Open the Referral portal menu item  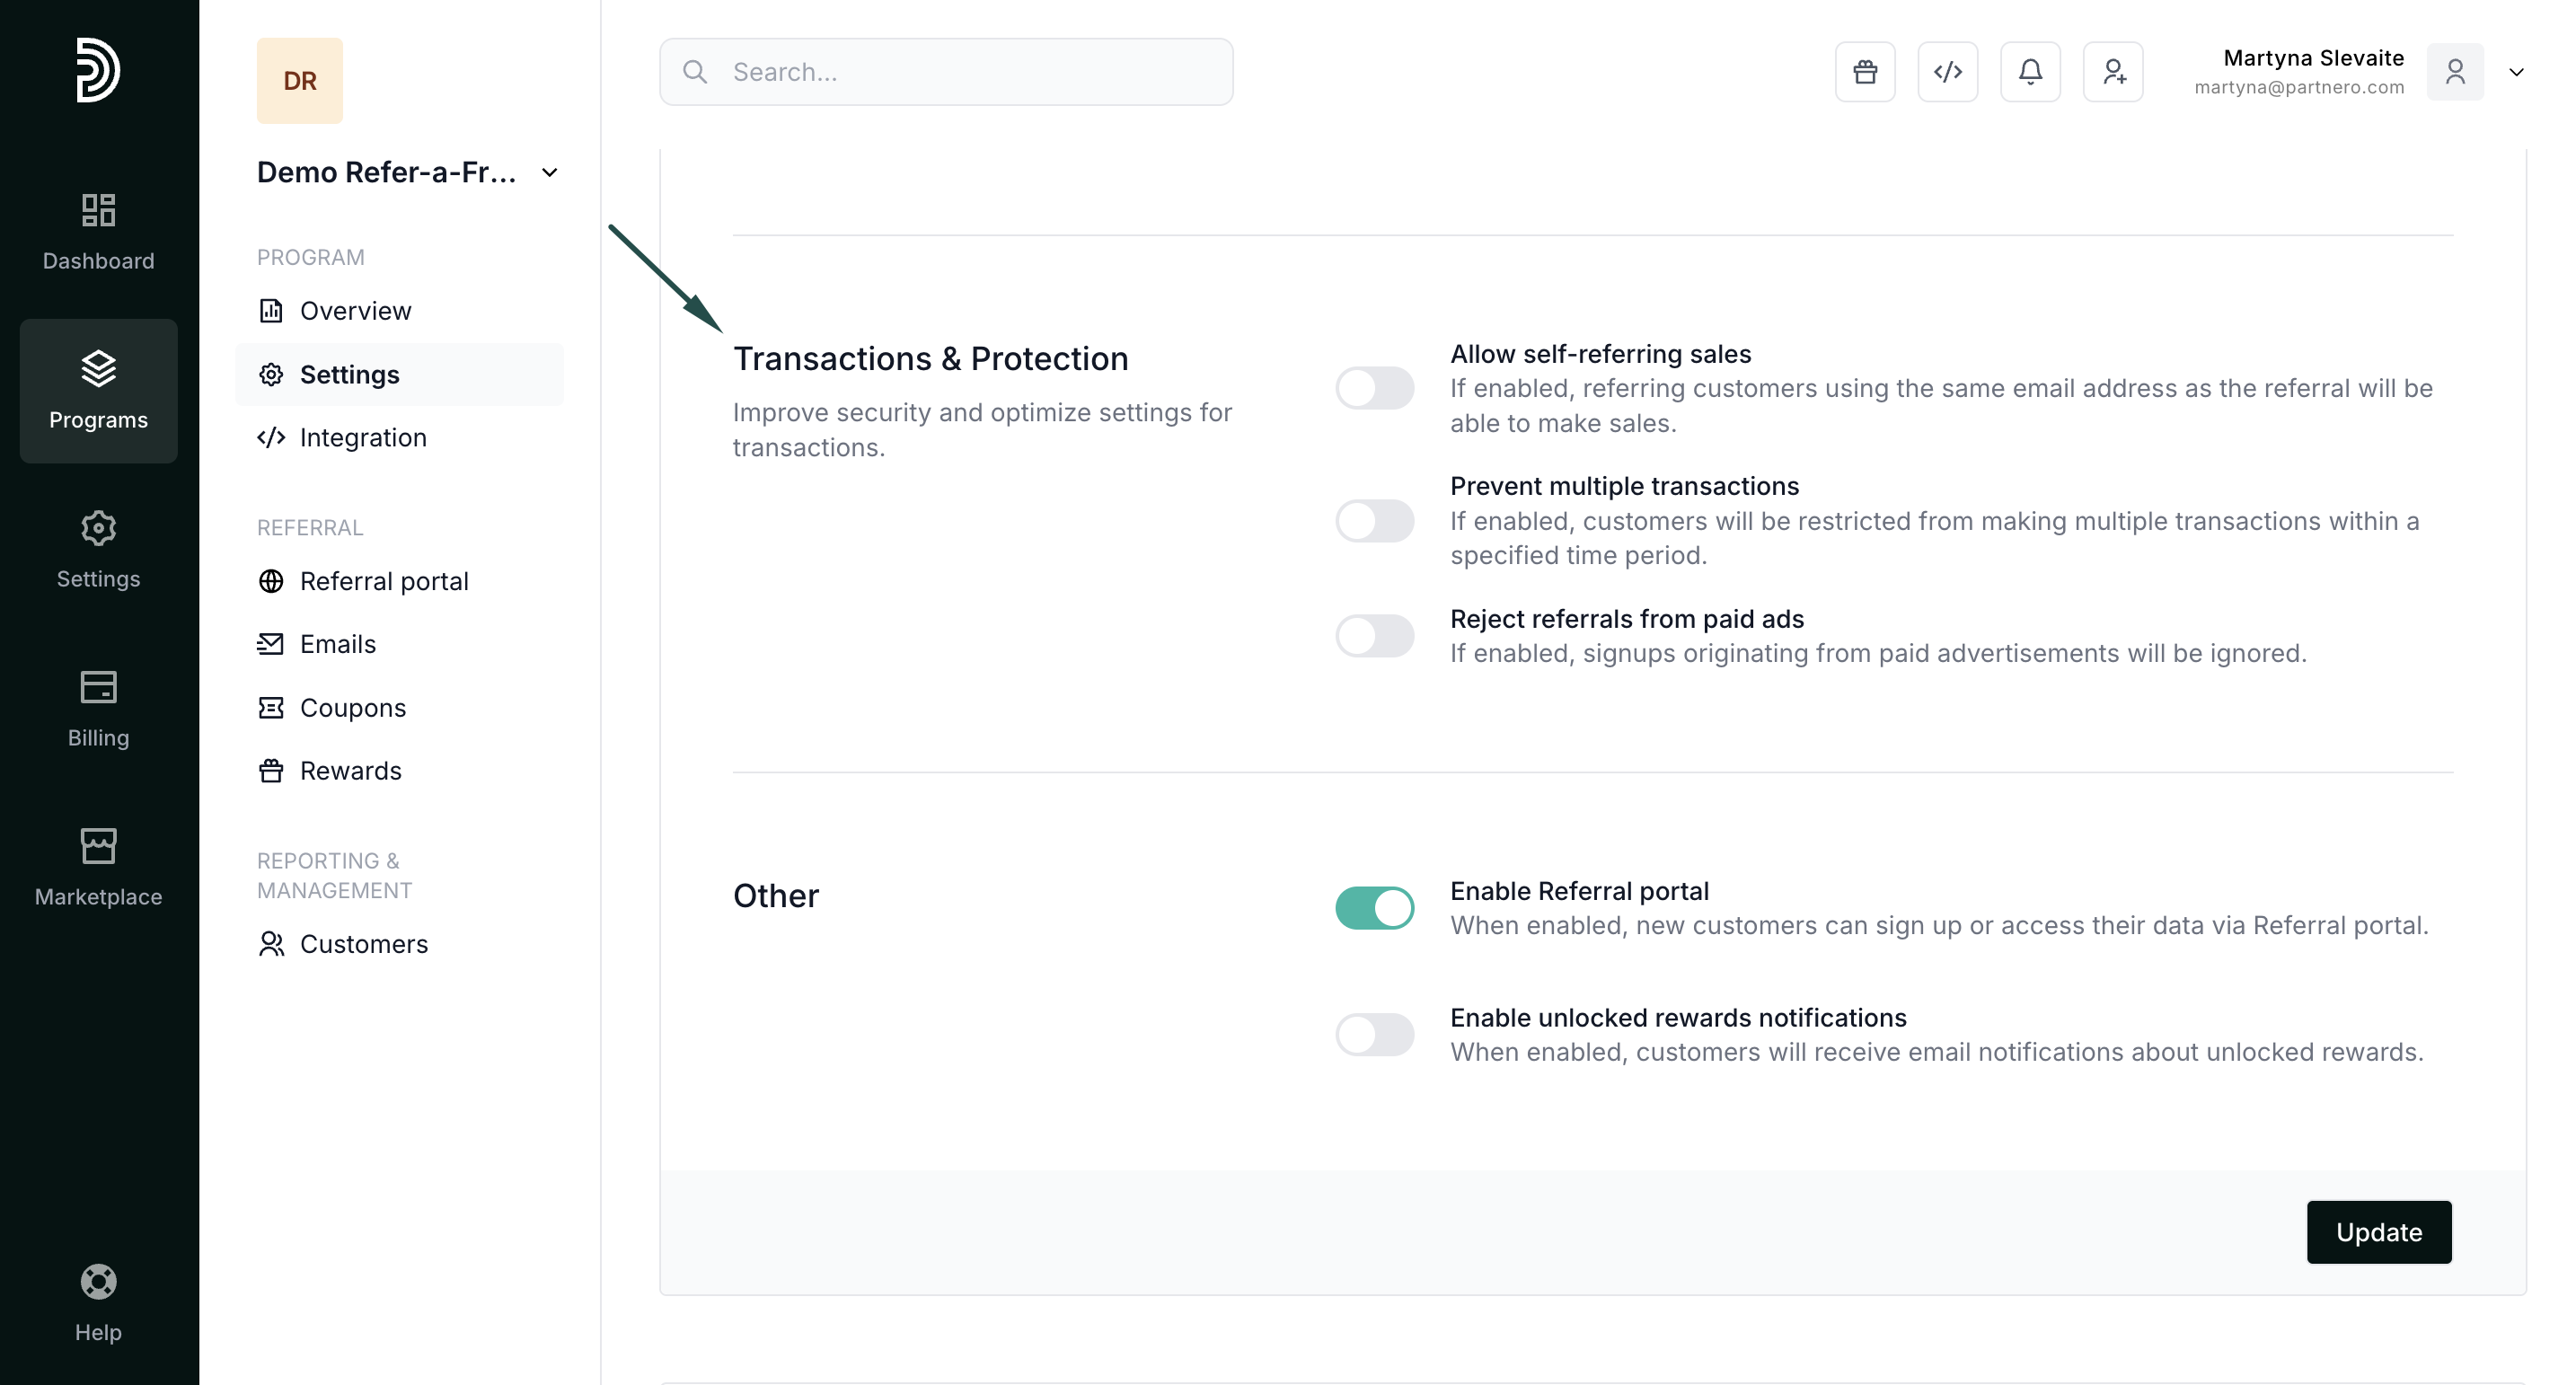tap(383, 581)
